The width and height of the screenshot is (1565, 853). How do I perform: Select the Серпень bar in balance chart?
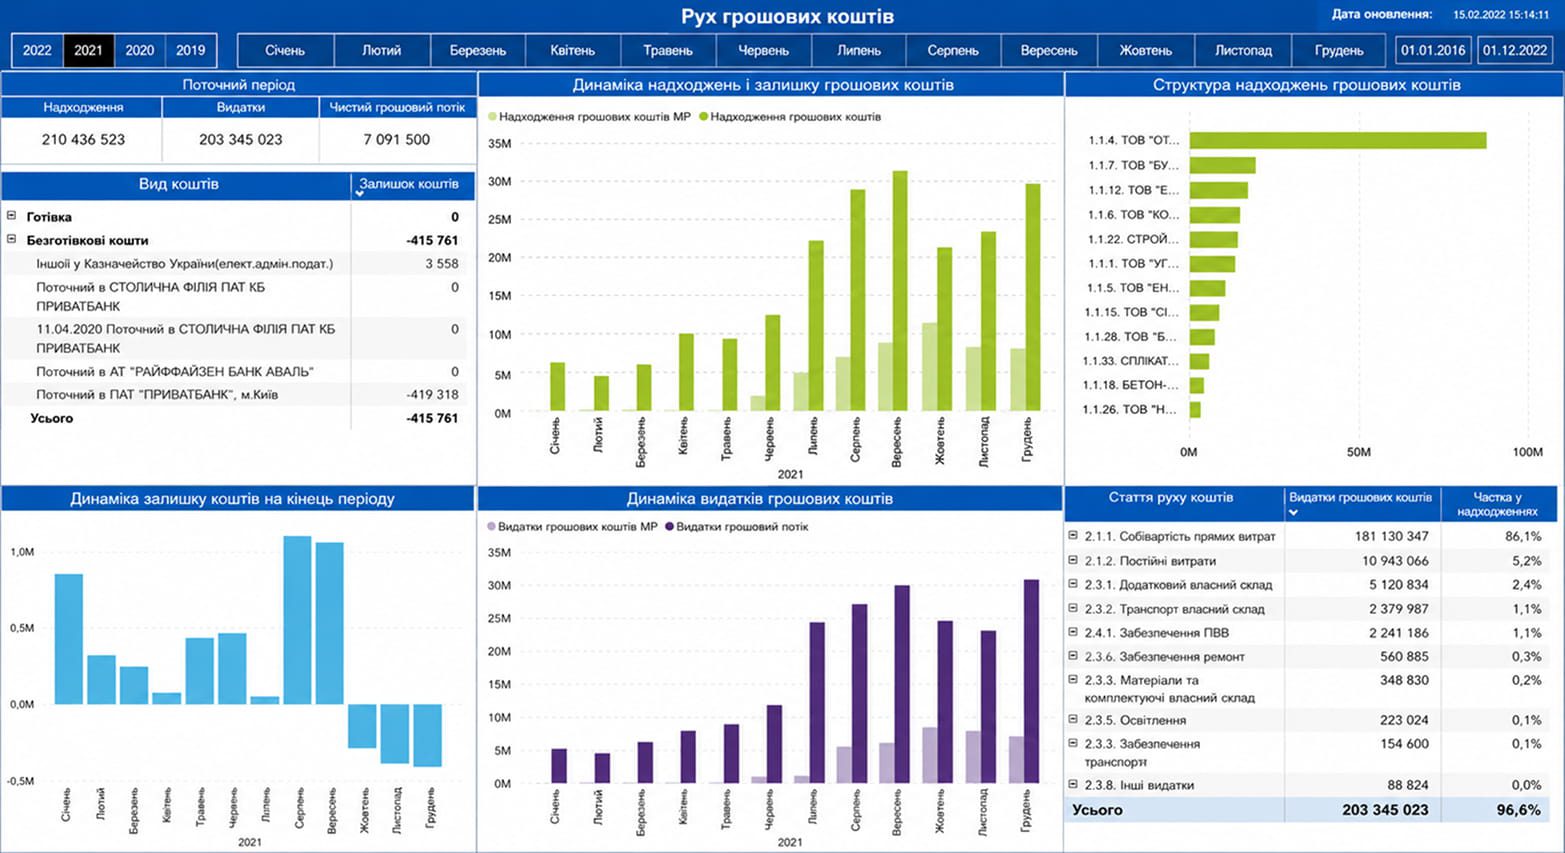tap(297, 620)
